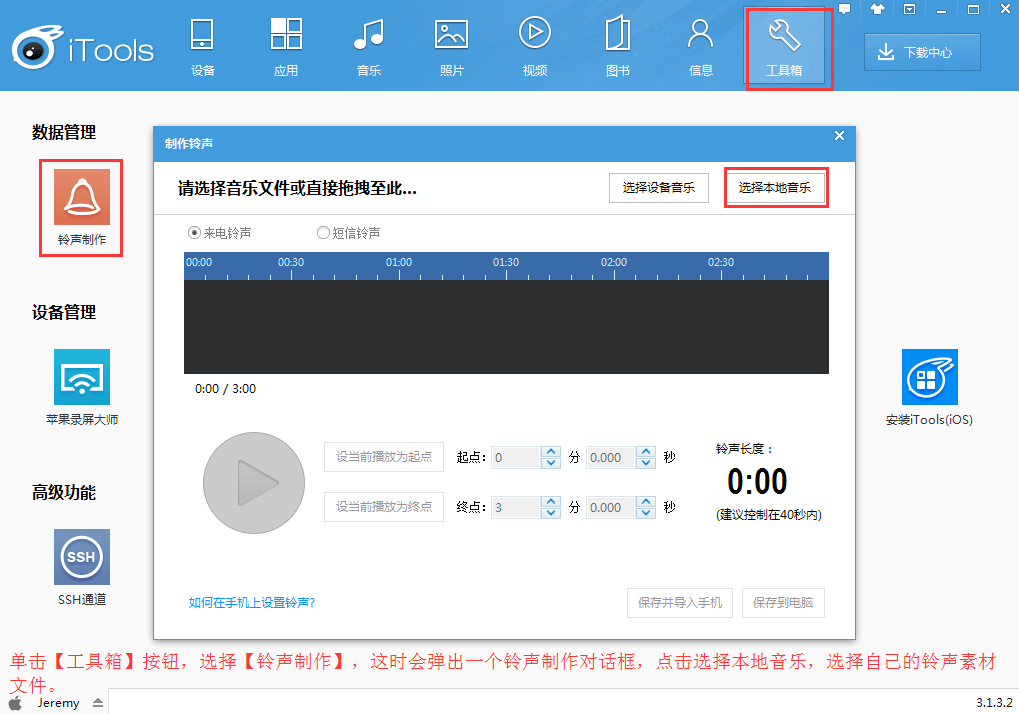Increase the 终点 minutes value

tap(551, 502)
